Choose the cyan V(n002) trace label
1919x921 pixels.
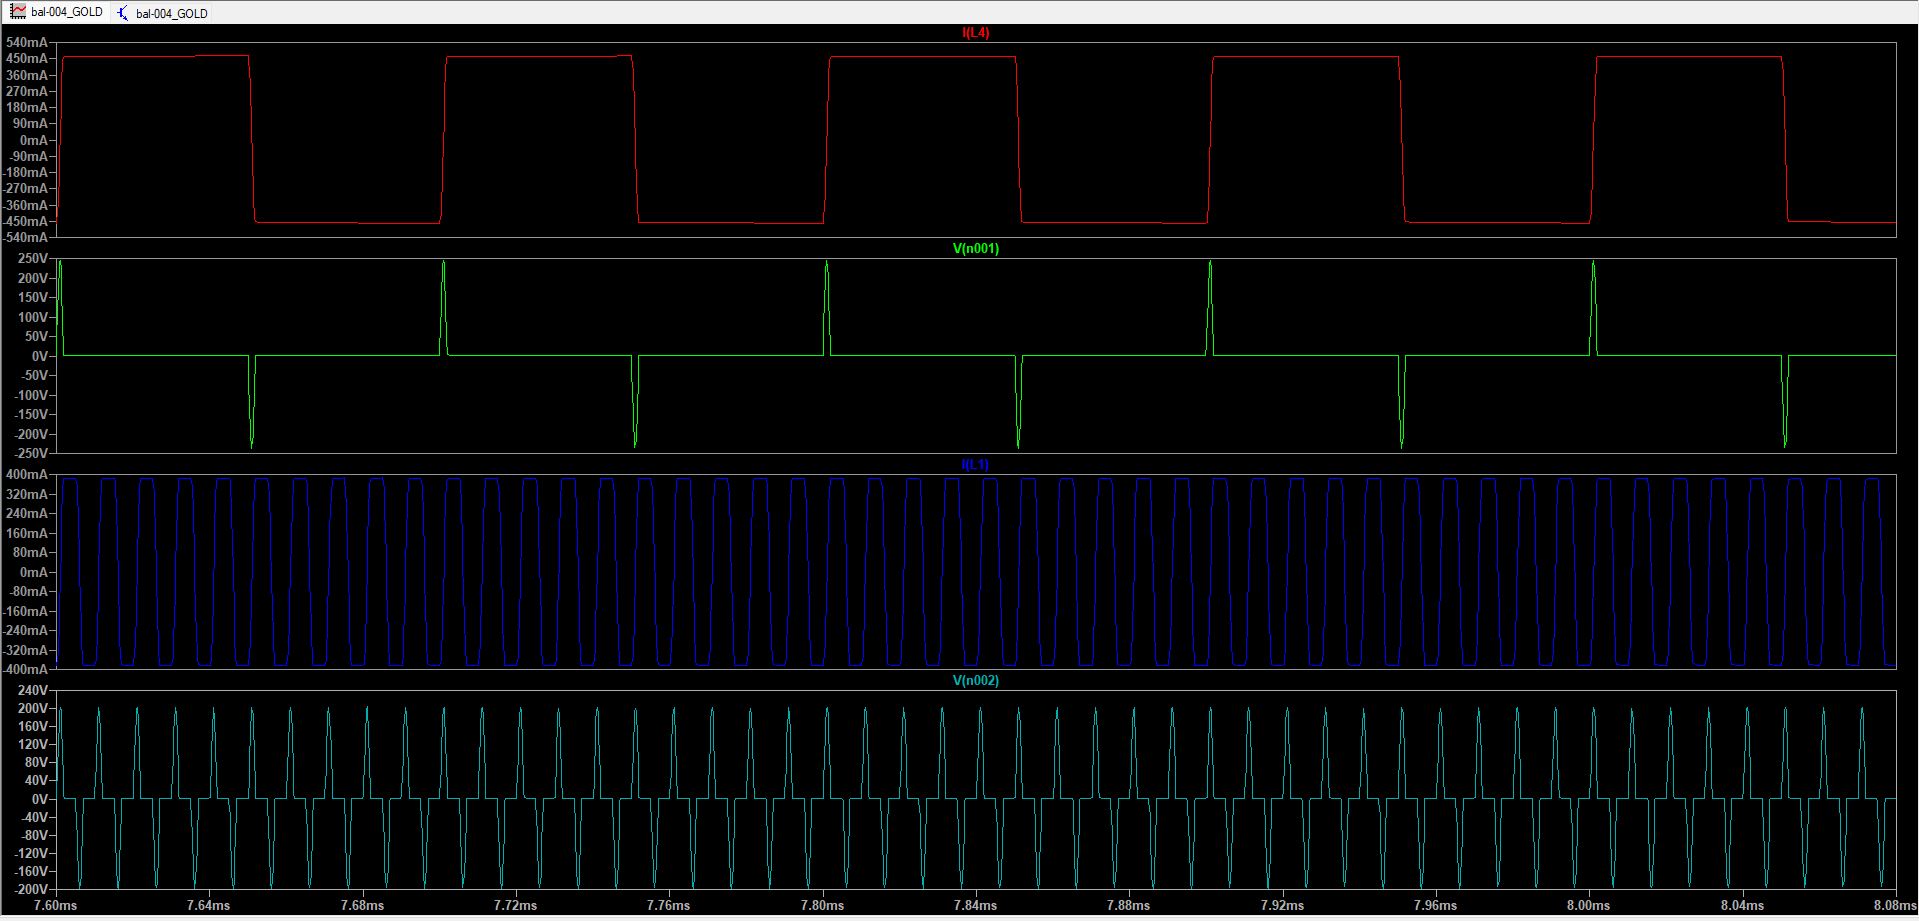click(x=975, y=681)
